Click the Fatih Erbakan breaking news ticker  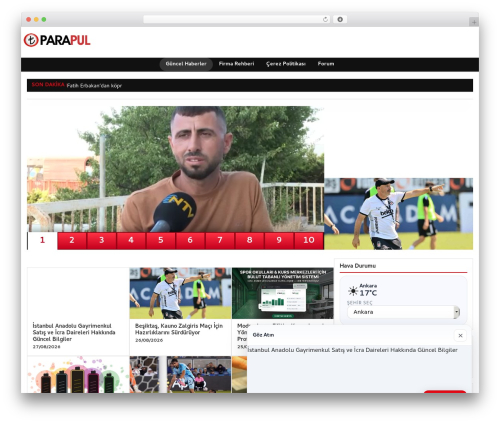click(x=94, y=86)
